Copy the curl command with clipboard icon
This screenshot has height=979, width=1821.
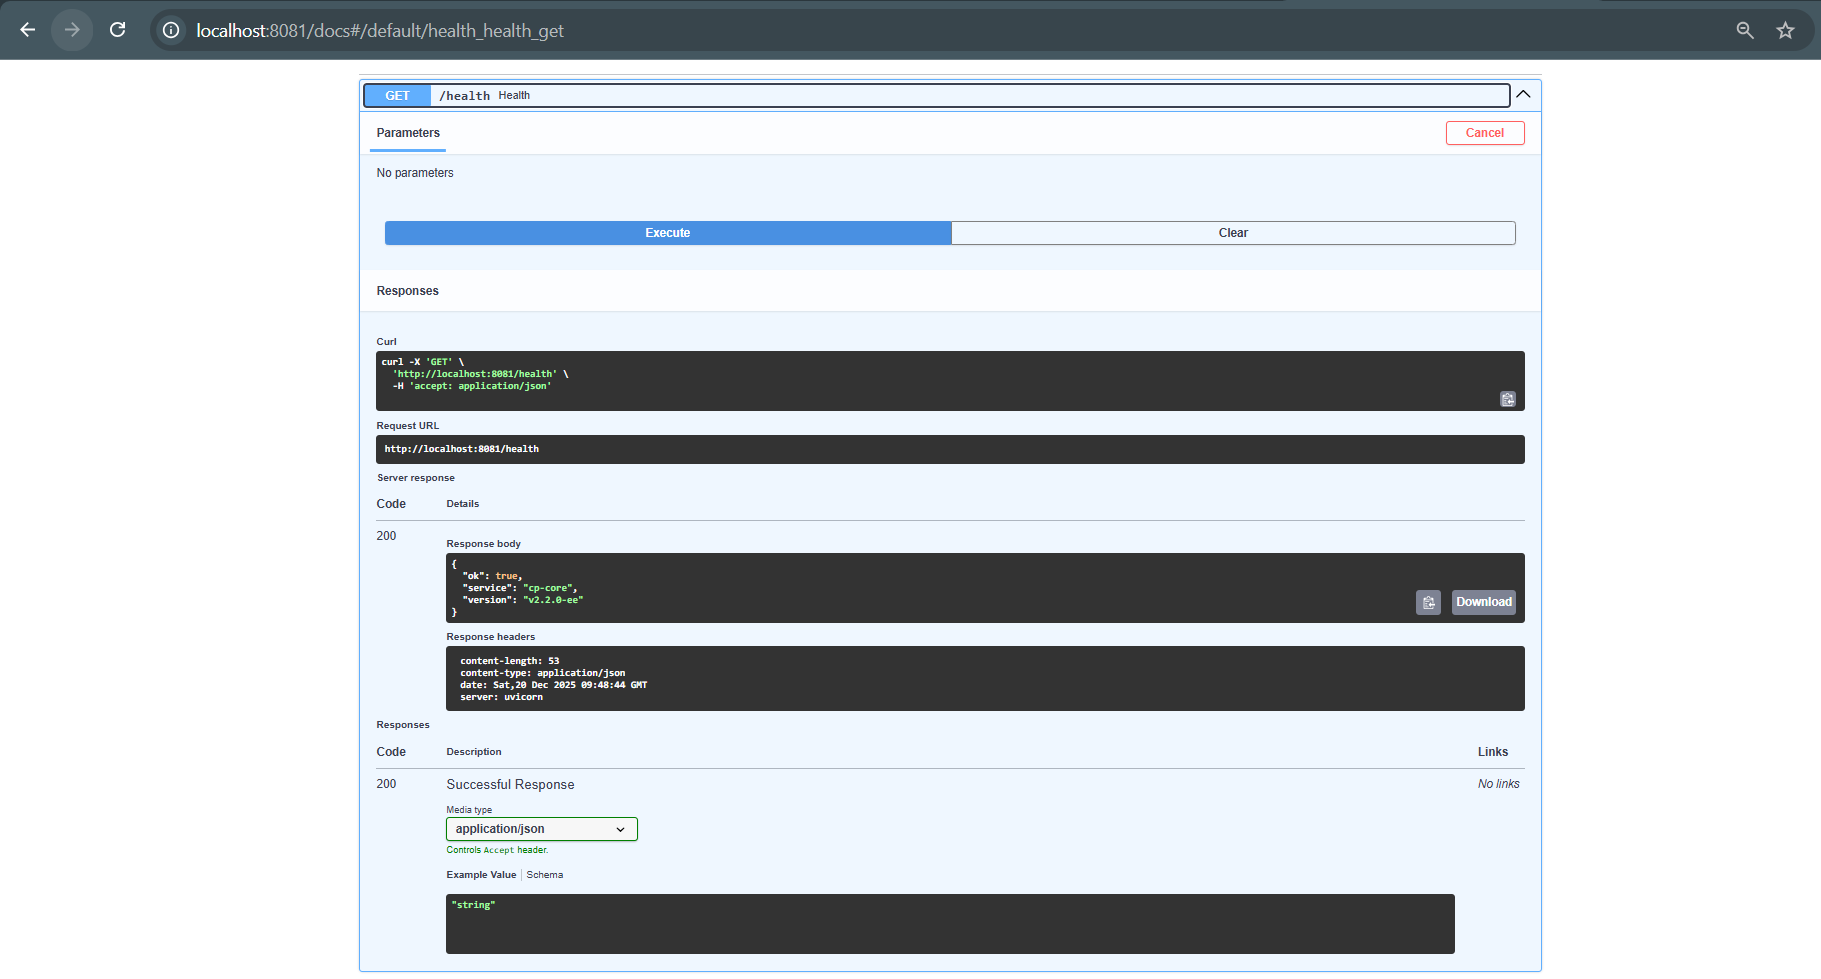click(x=1508, y=399)
